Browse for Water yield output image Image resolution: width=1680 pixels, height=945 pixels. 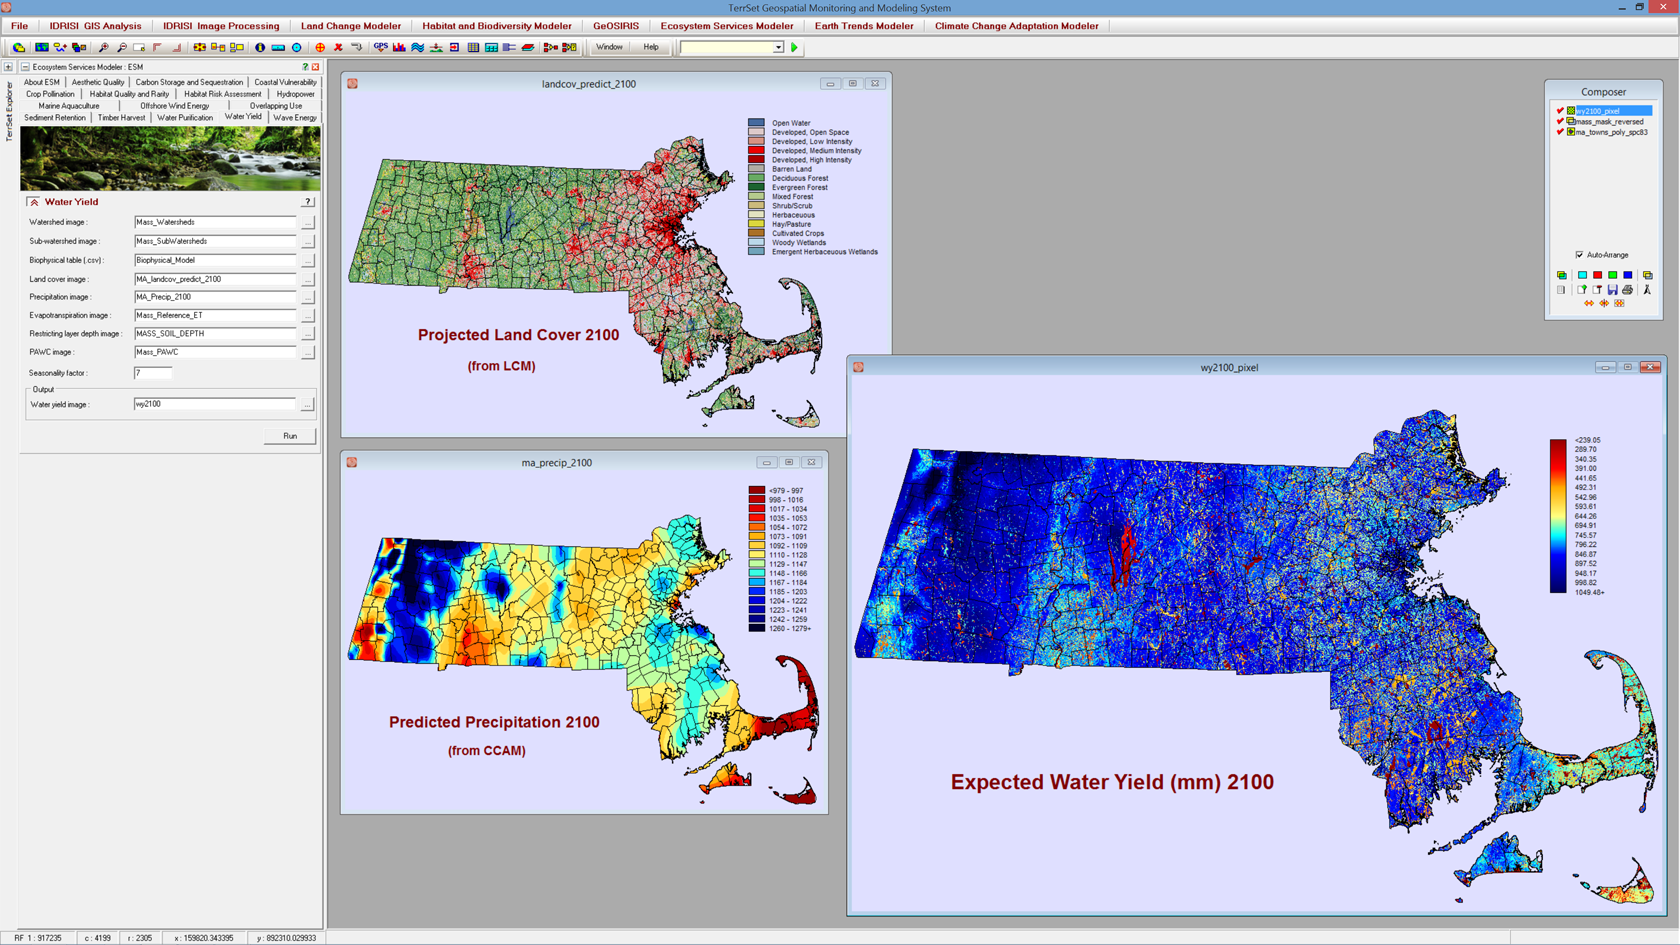(308, 404)
